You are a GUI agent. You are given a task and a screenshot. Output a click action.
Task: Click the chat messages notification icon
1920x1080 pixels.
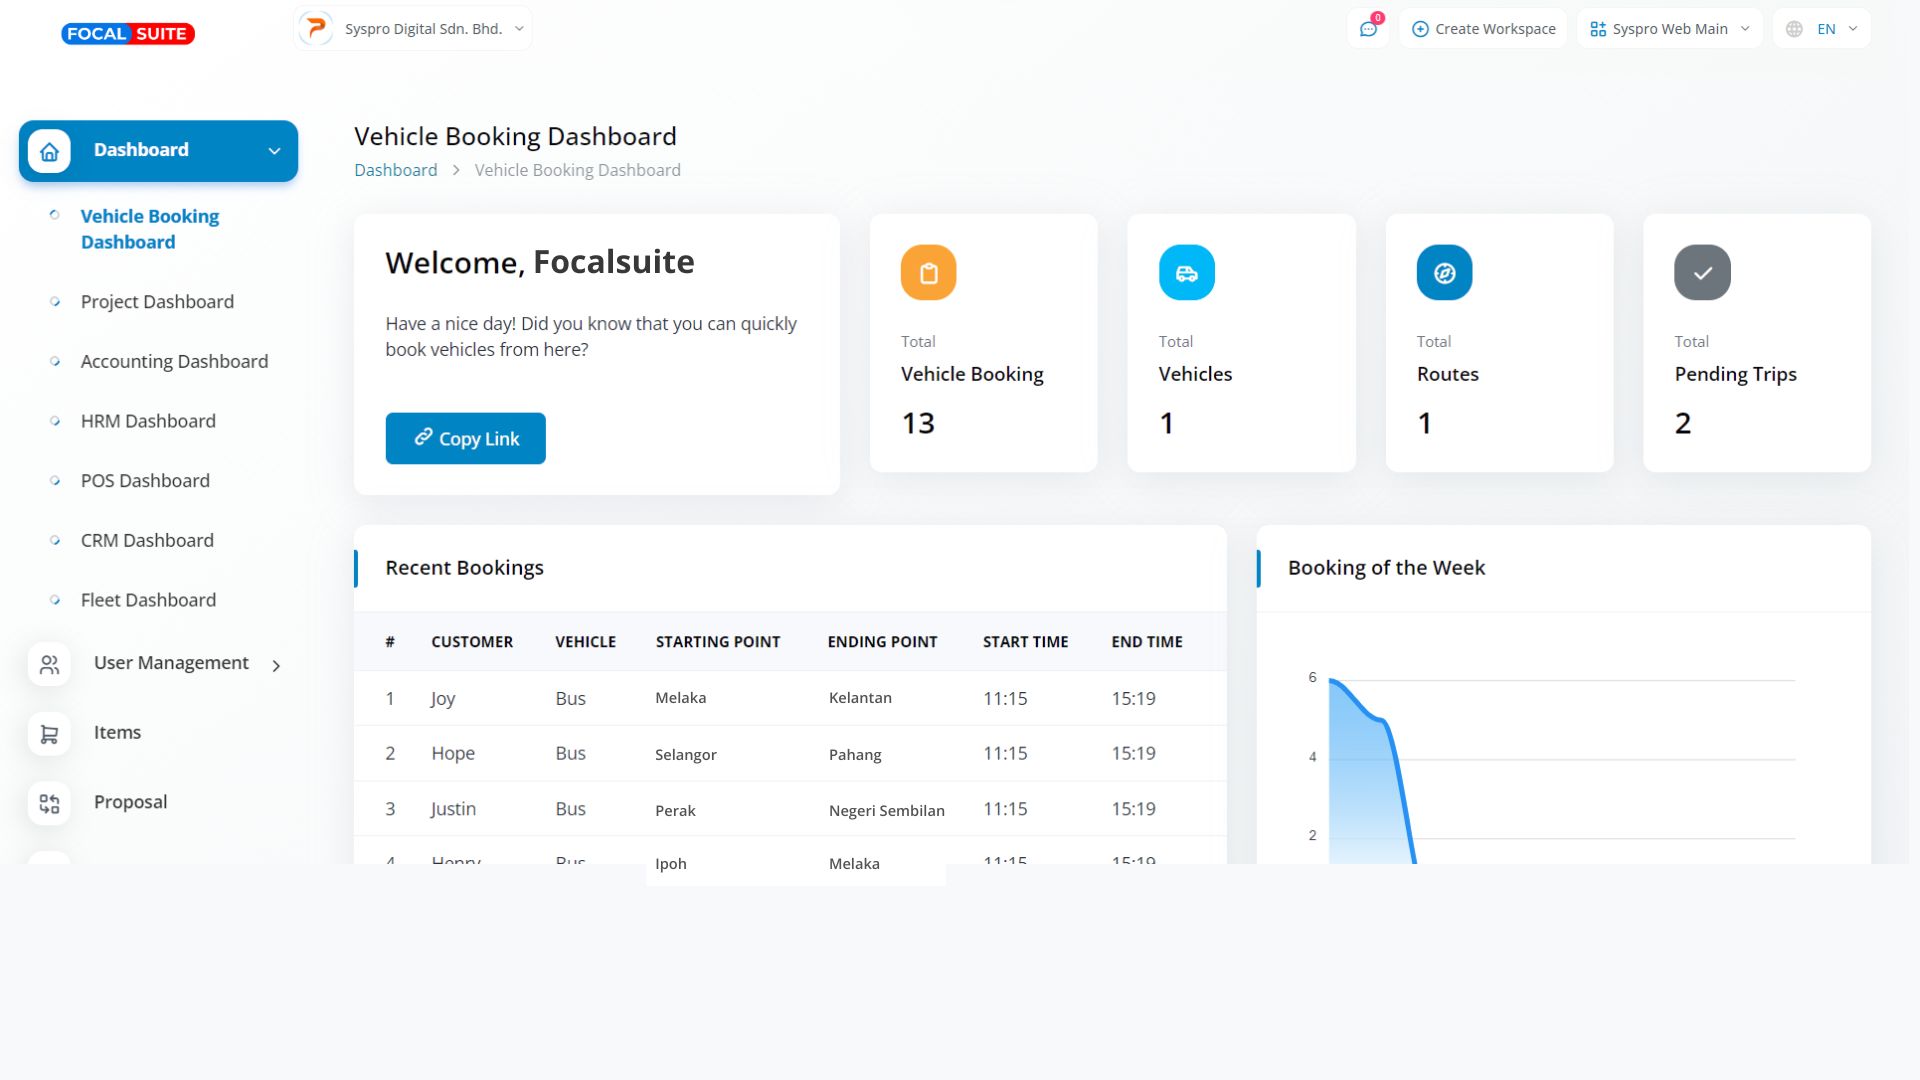coord(1368,29)
